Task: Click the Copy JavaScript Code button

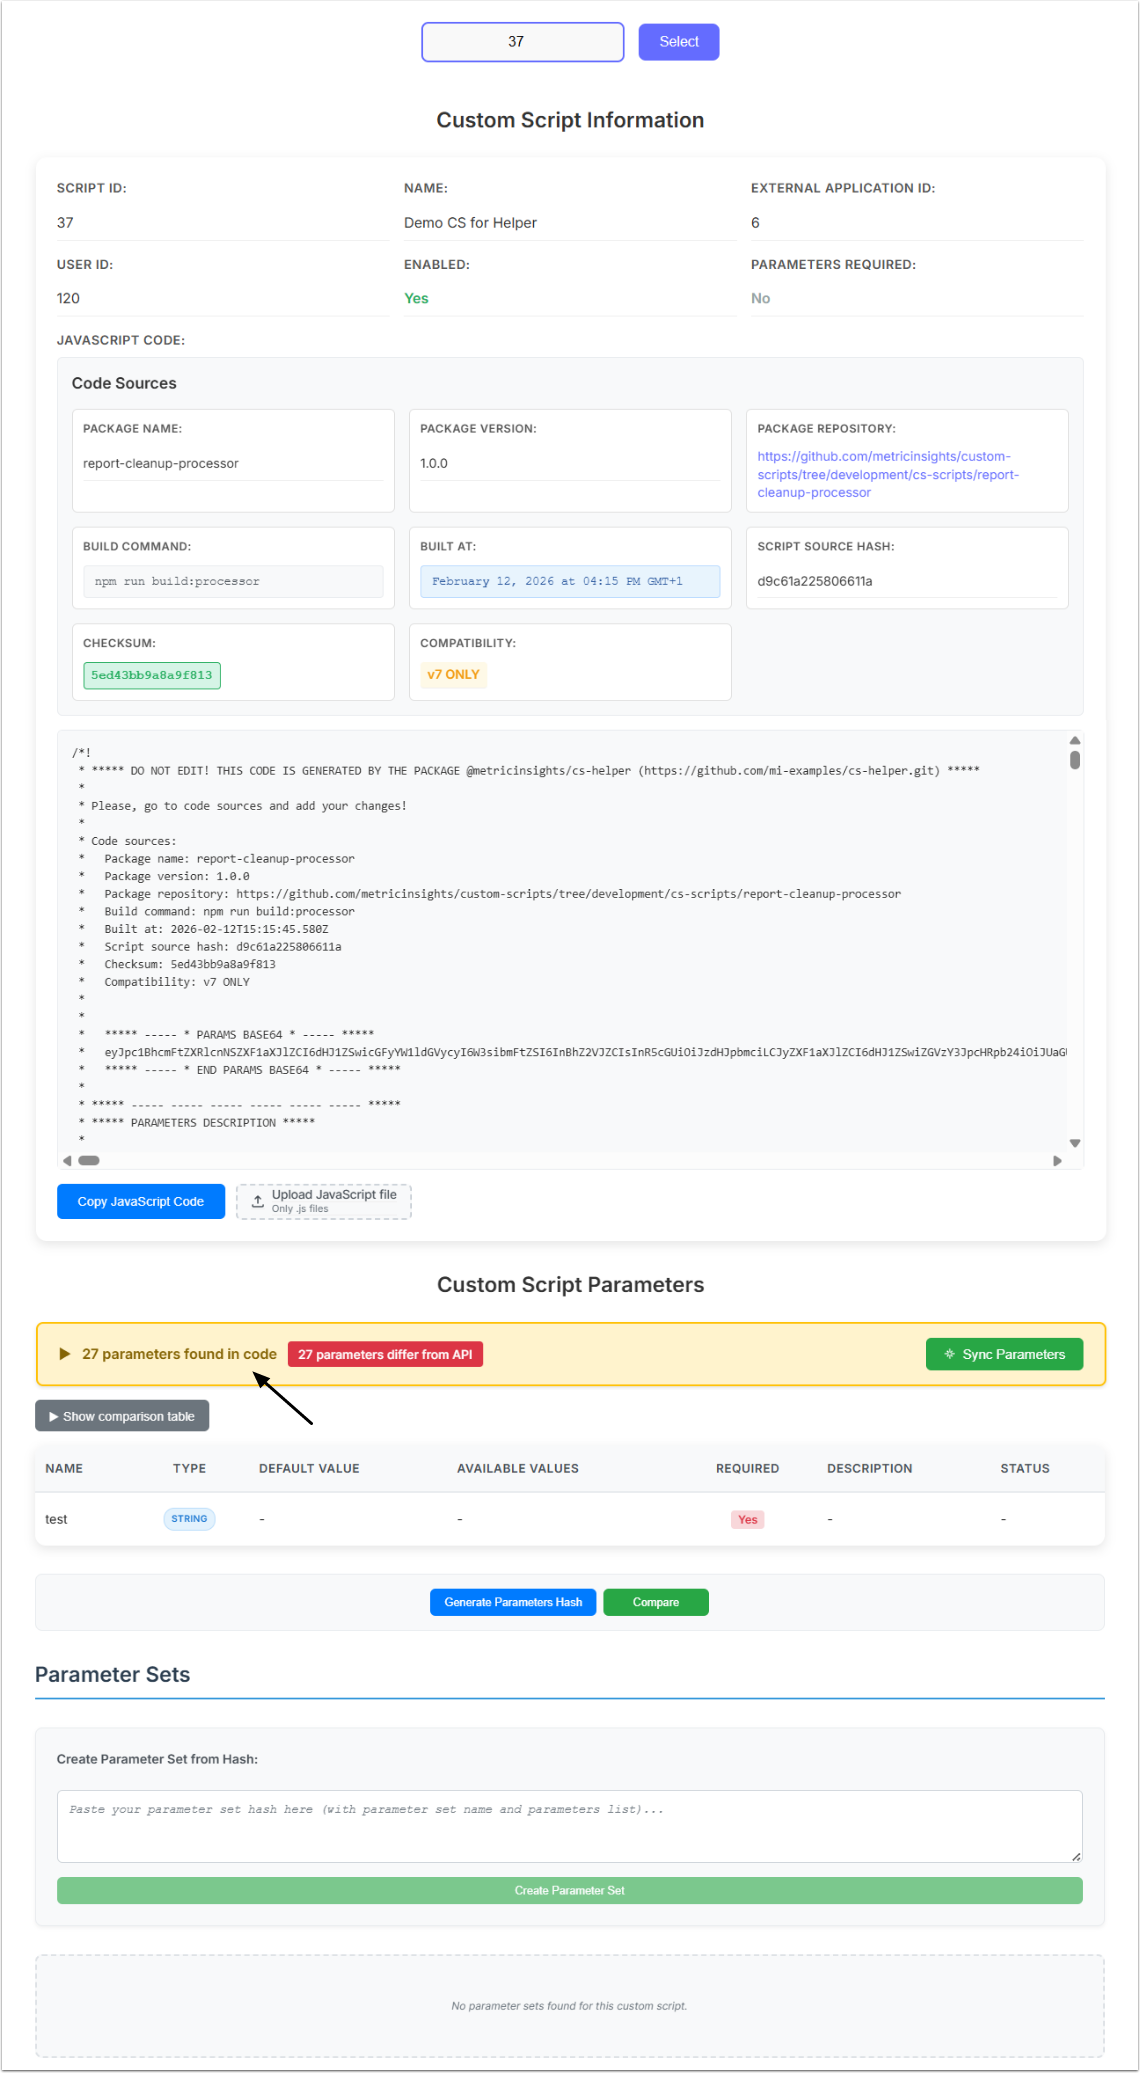Action: click(141, 1201)
